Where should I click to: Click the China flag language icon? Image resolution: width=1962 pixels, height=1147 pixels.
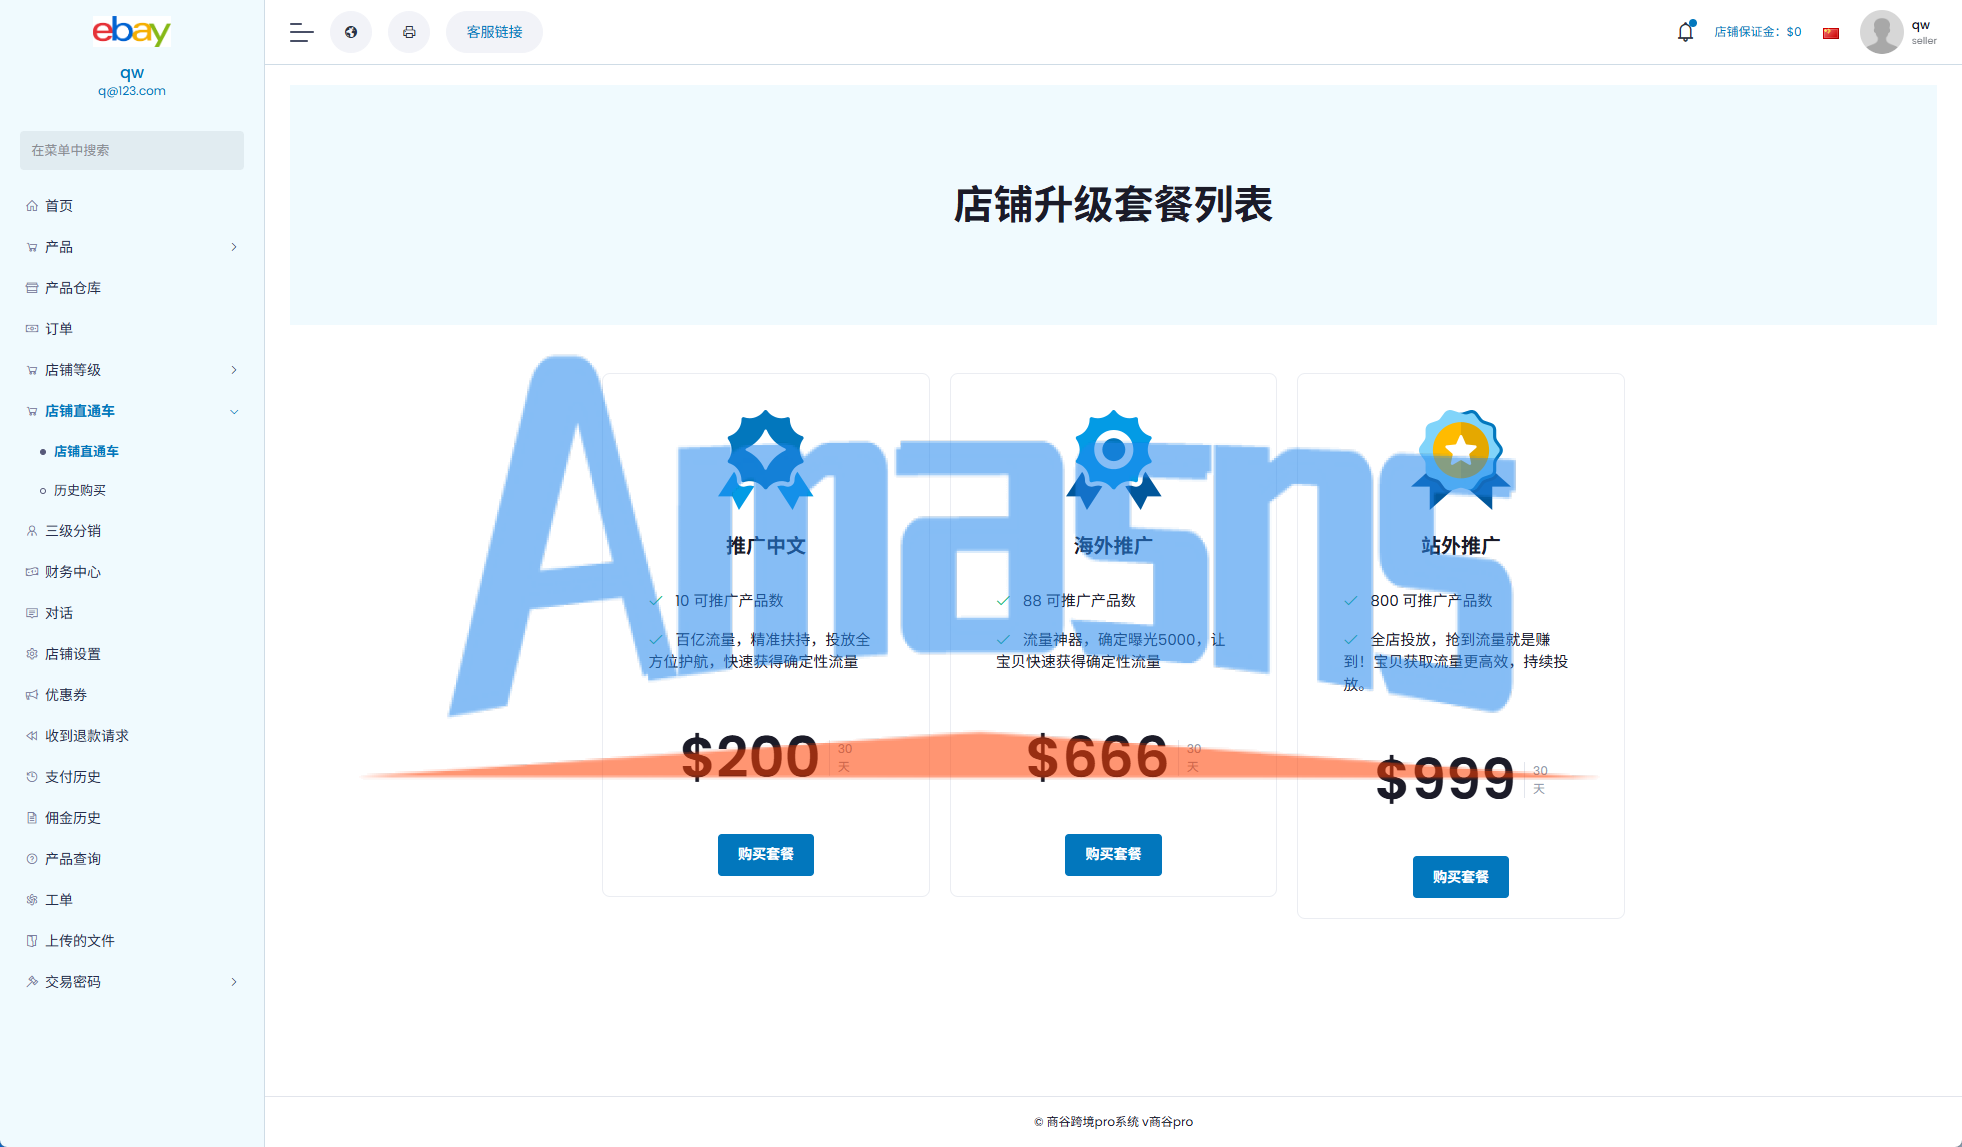[1831, 33]
